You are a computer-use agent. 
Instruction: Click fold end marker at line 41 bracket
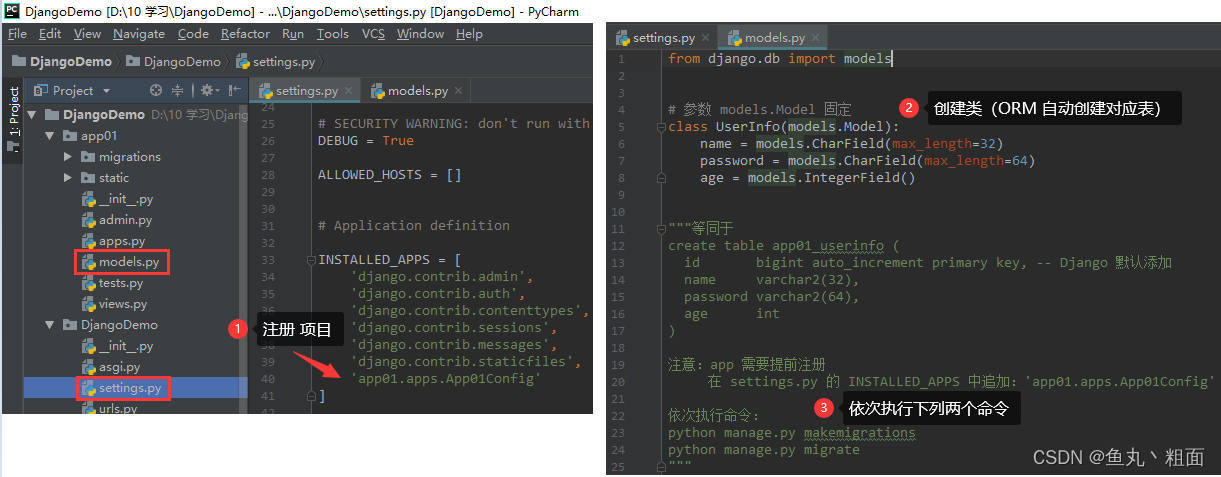coord(309,396)
